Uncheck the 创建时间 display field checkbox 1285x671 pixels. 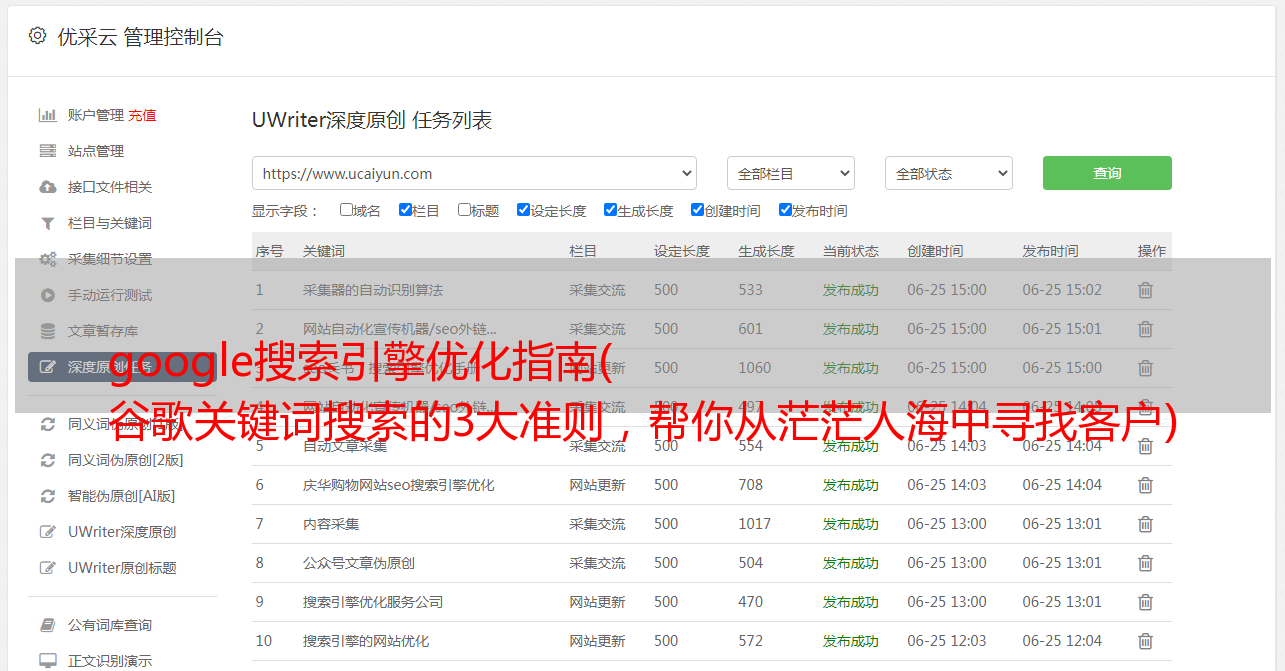coord(697,210)
